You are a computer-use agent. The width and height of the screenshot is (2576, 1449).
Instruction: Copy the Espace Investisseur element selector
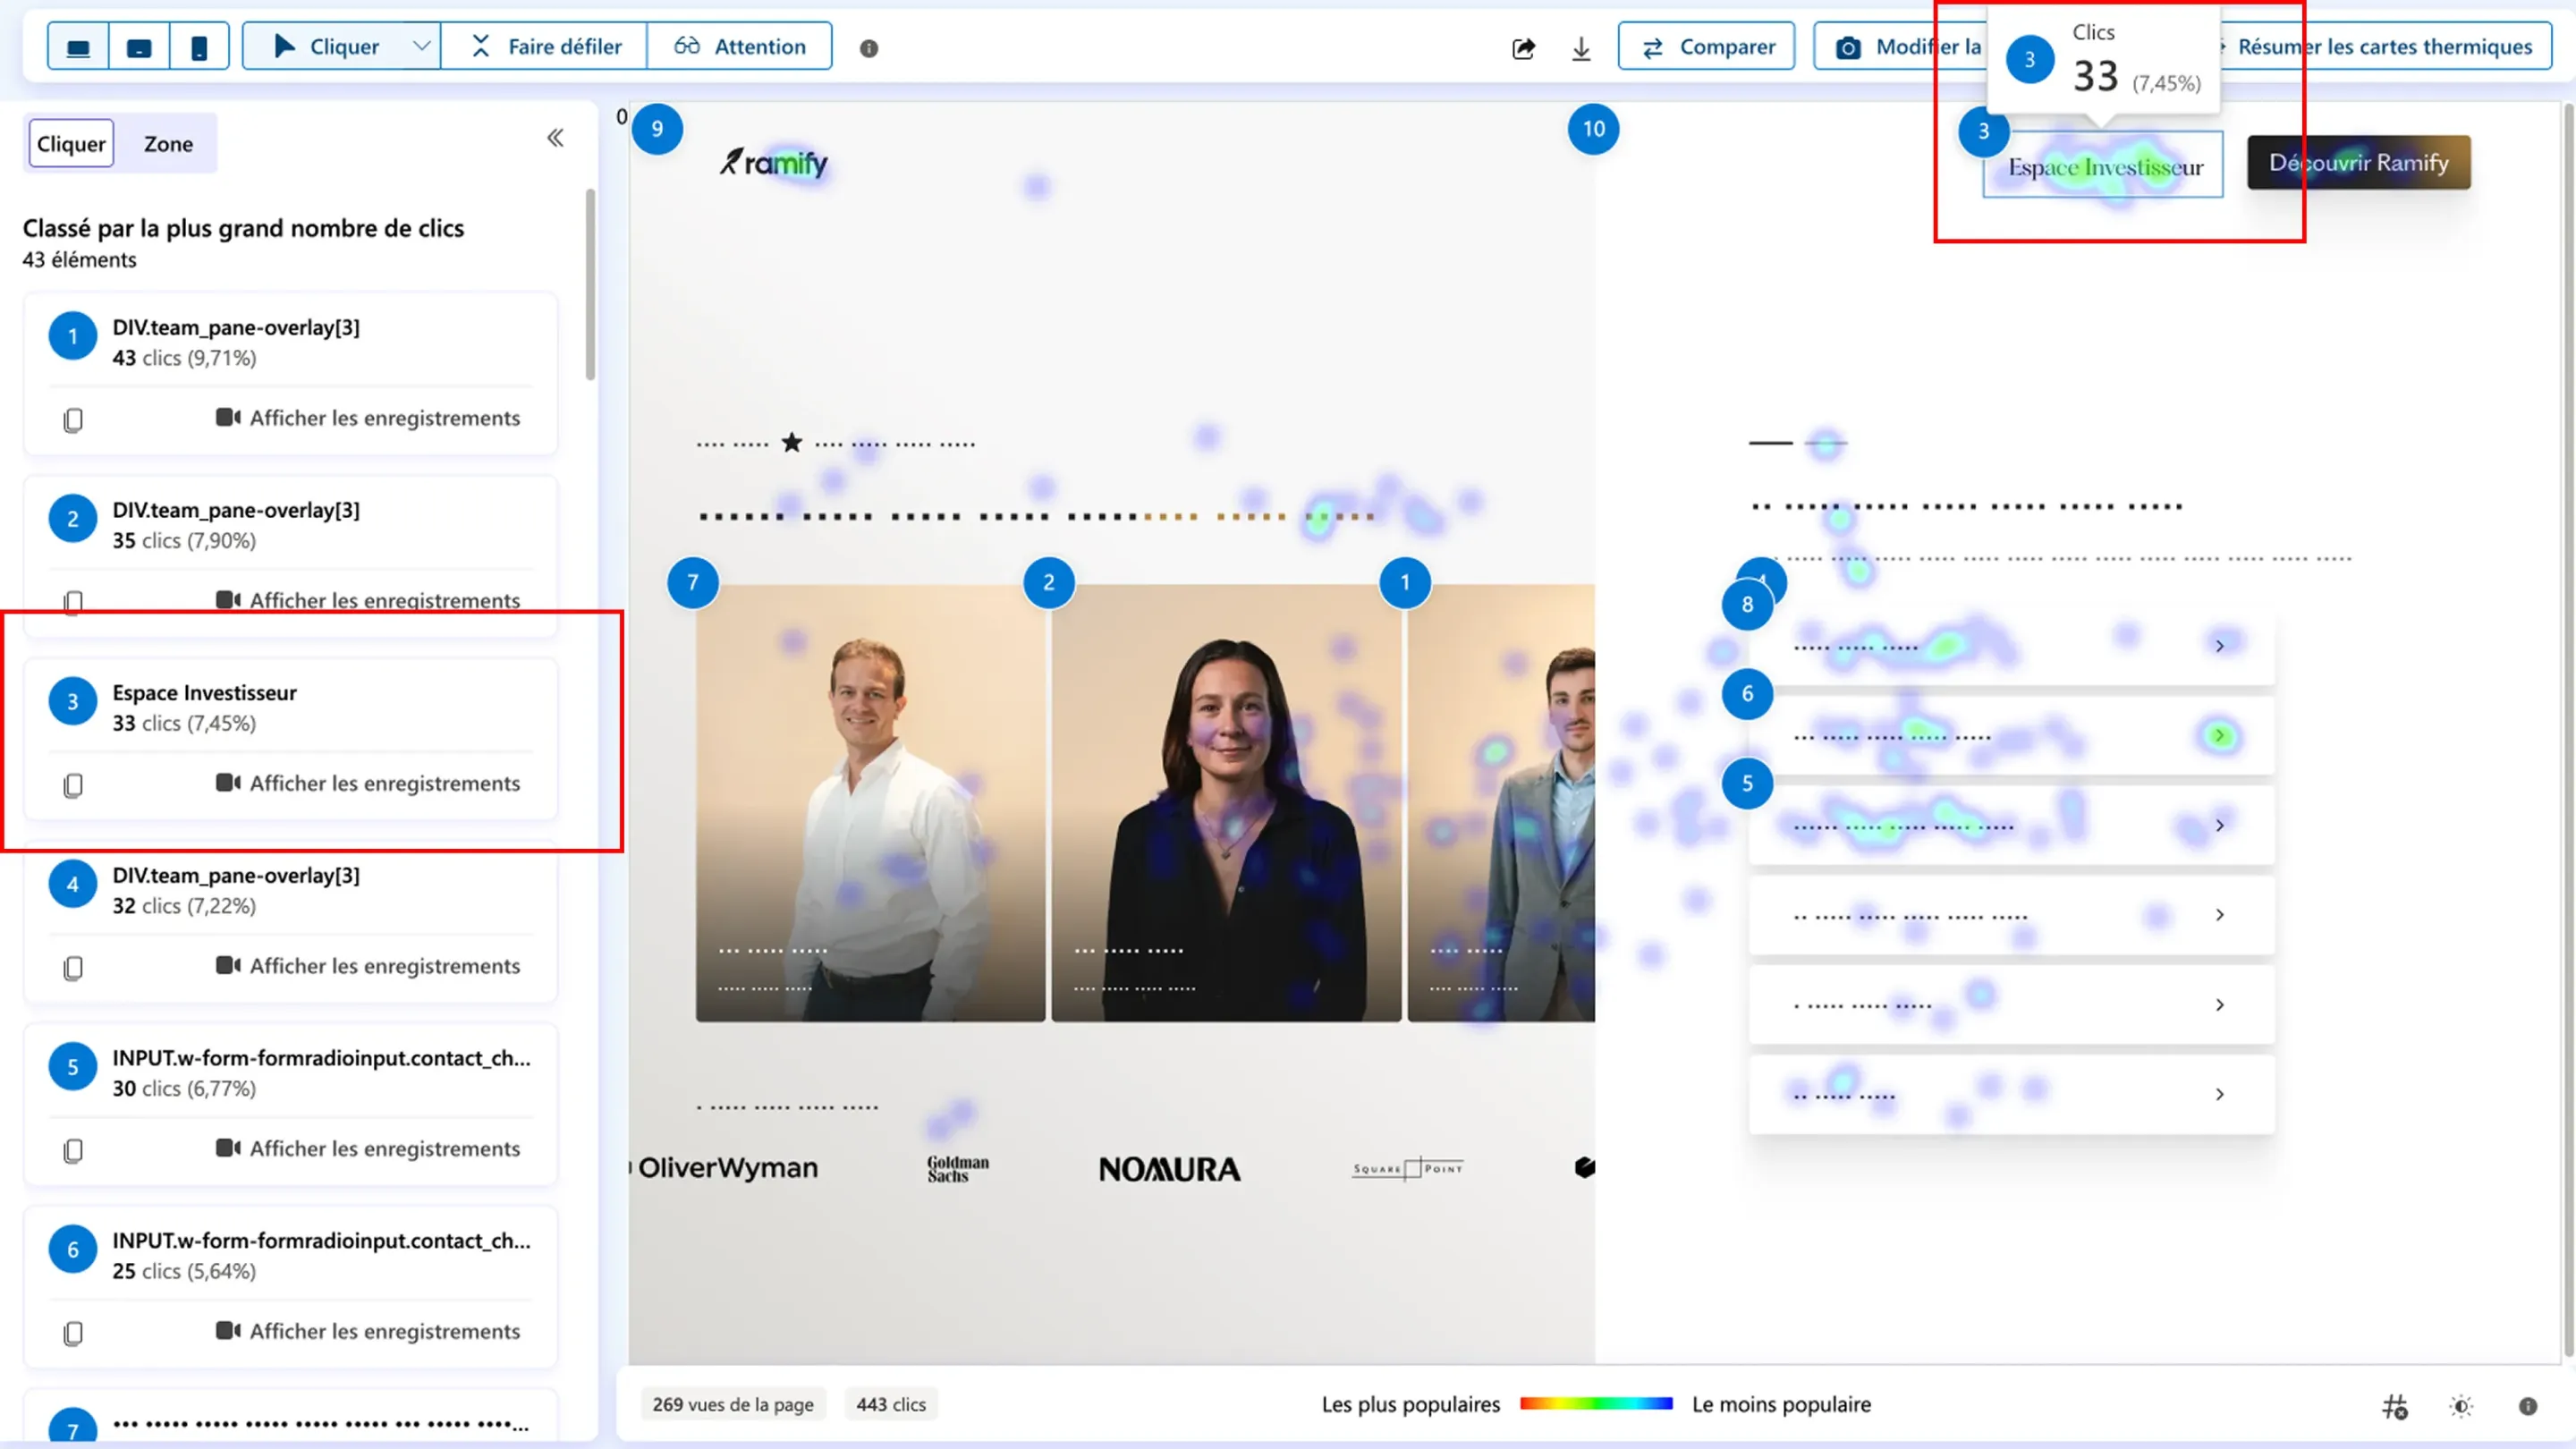(72, 786)
